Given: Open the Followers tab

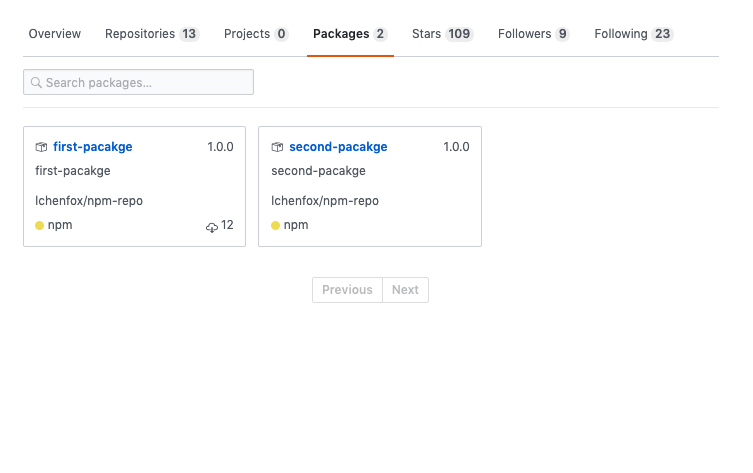Looking at the screenshot, I should 534,34.
